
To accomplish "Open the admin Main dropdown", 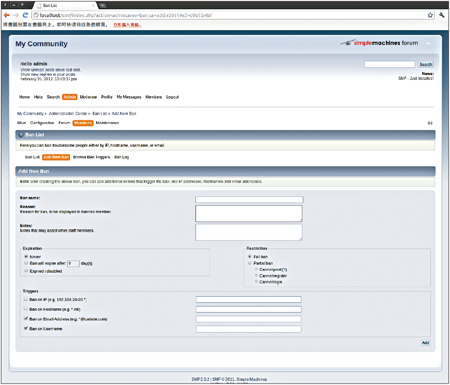I will 21,123.
